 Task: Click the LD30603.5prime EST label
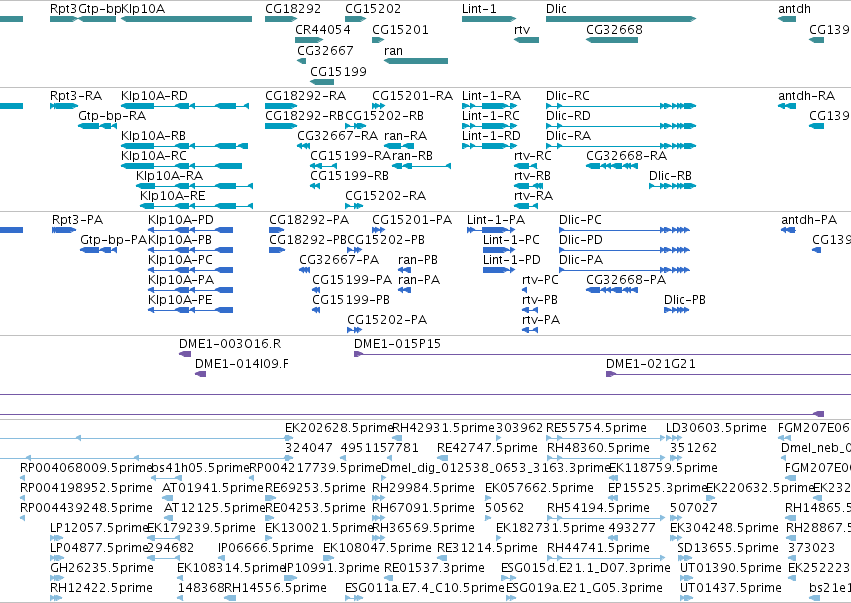(716, 428)
